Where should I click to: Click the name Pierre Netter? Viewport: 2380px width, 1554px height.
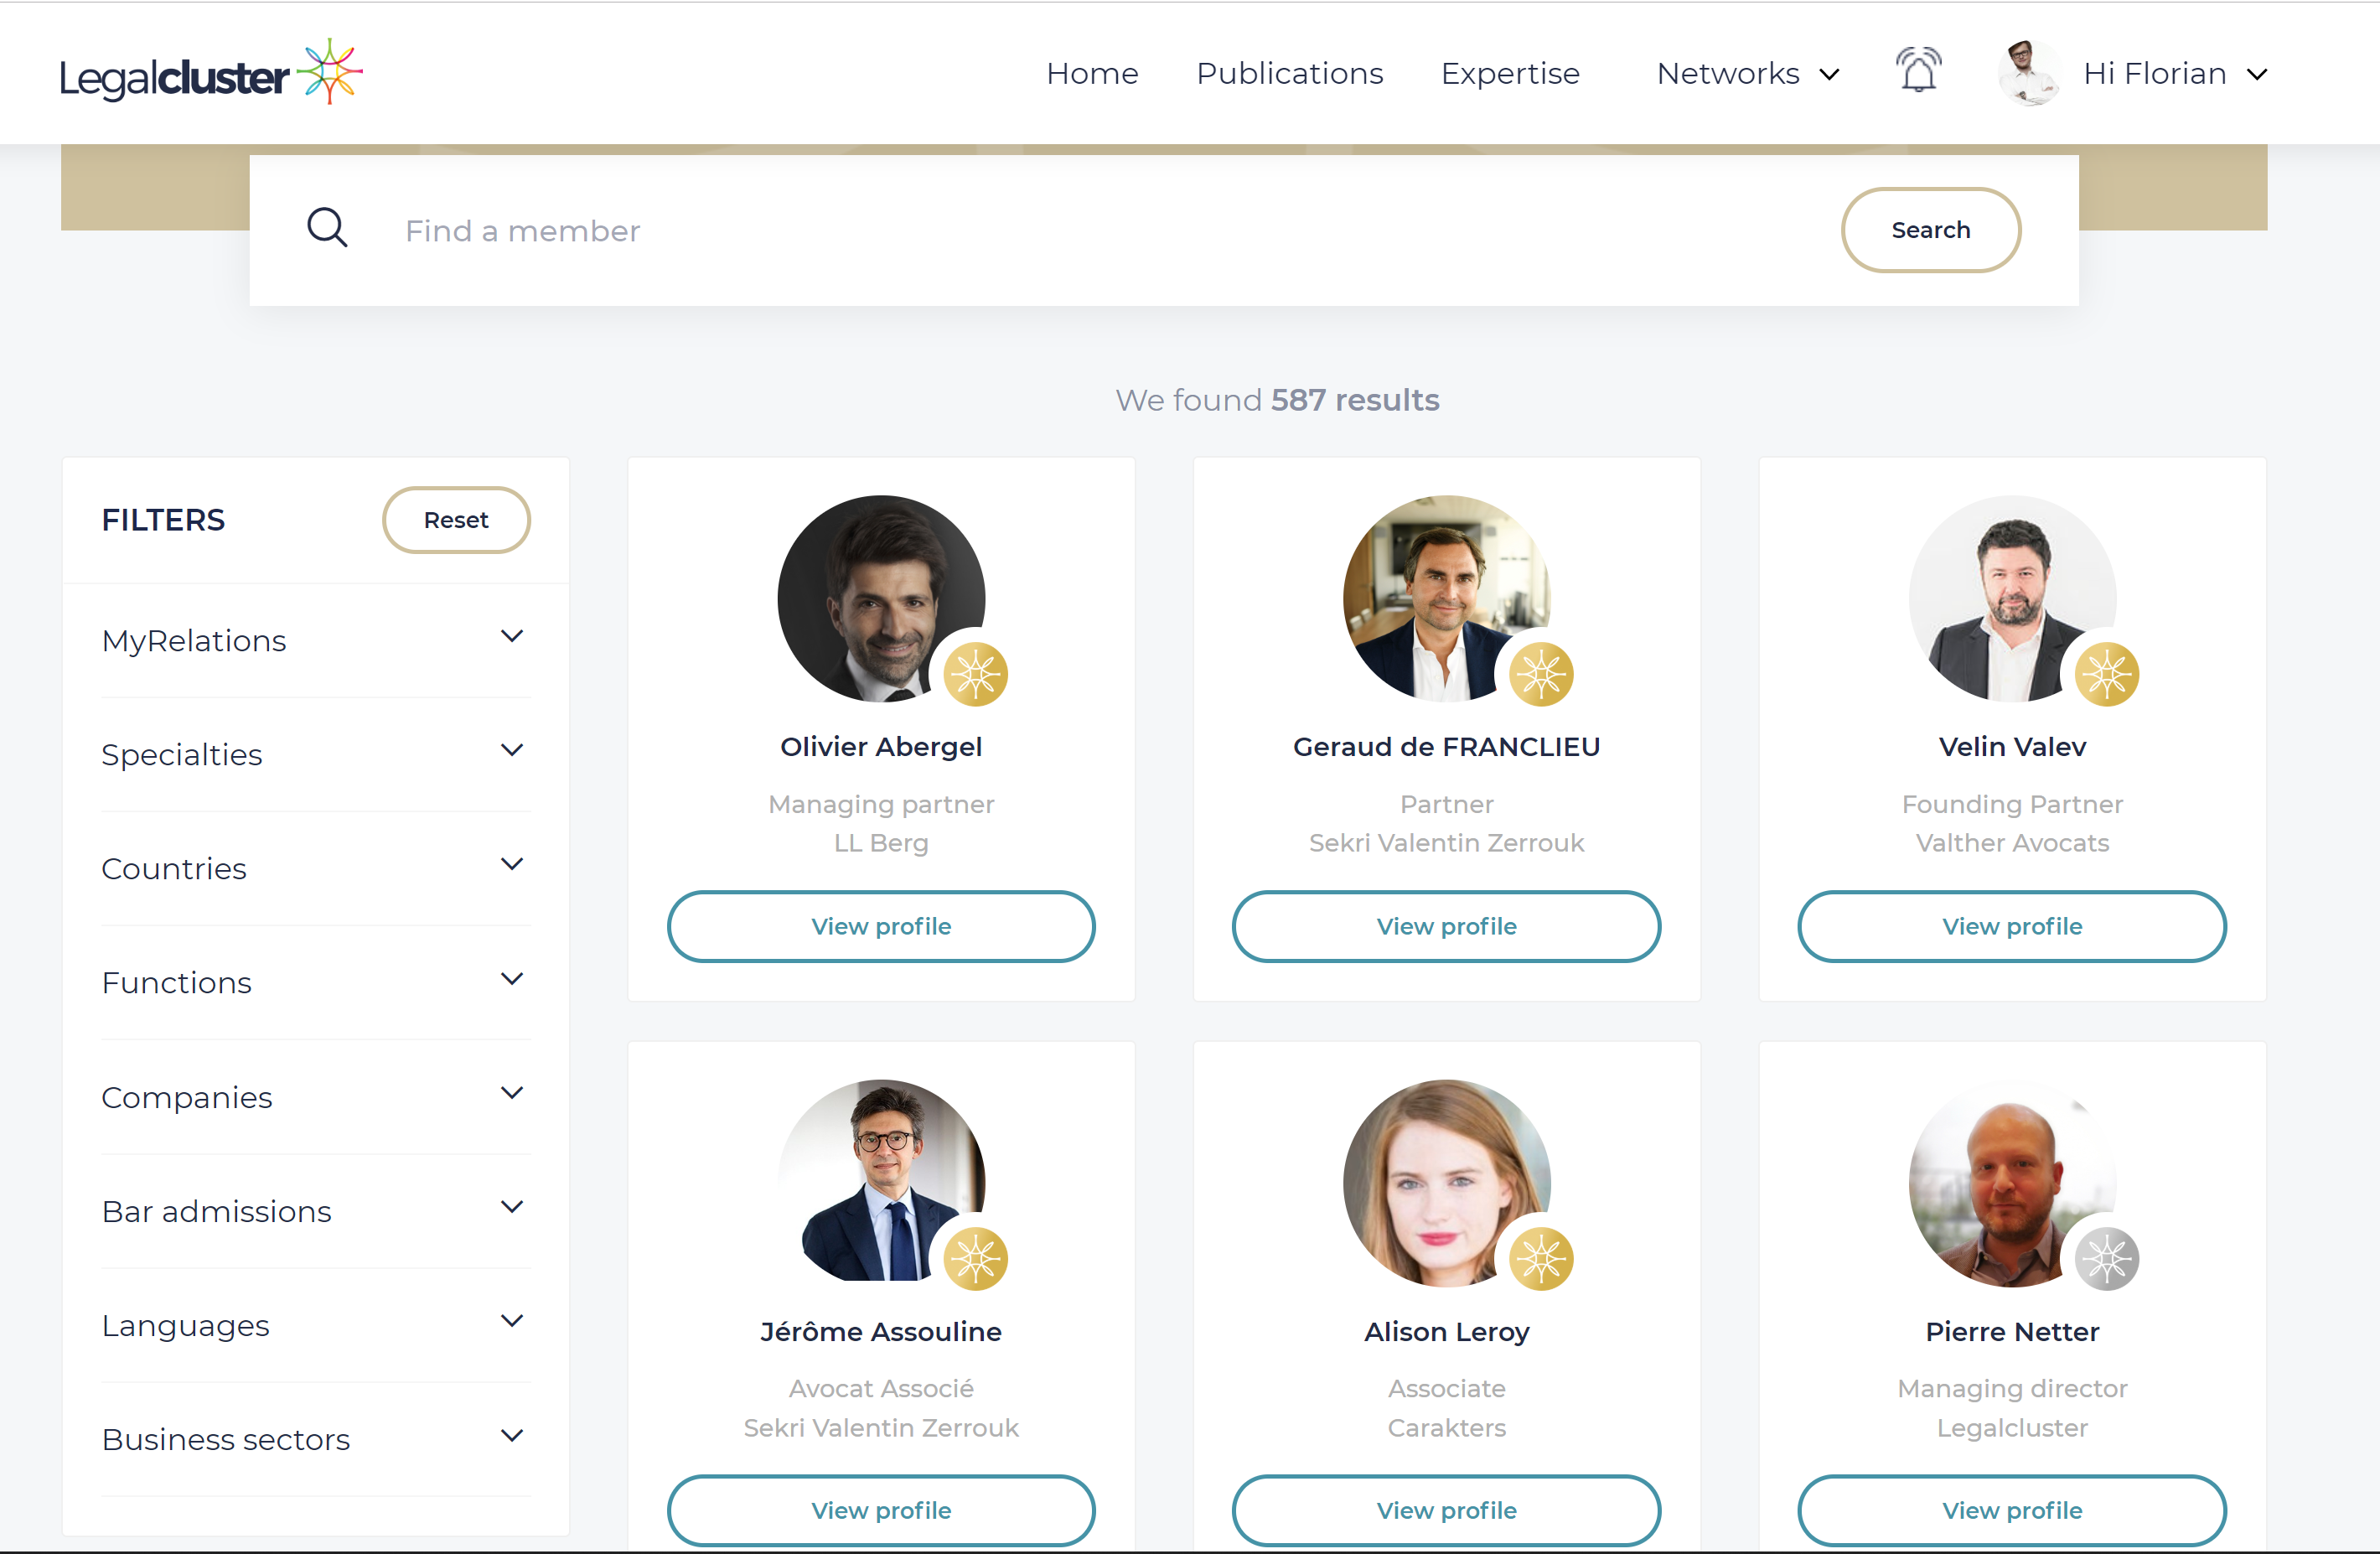pyautogui.click(x=2012, y=1331)
